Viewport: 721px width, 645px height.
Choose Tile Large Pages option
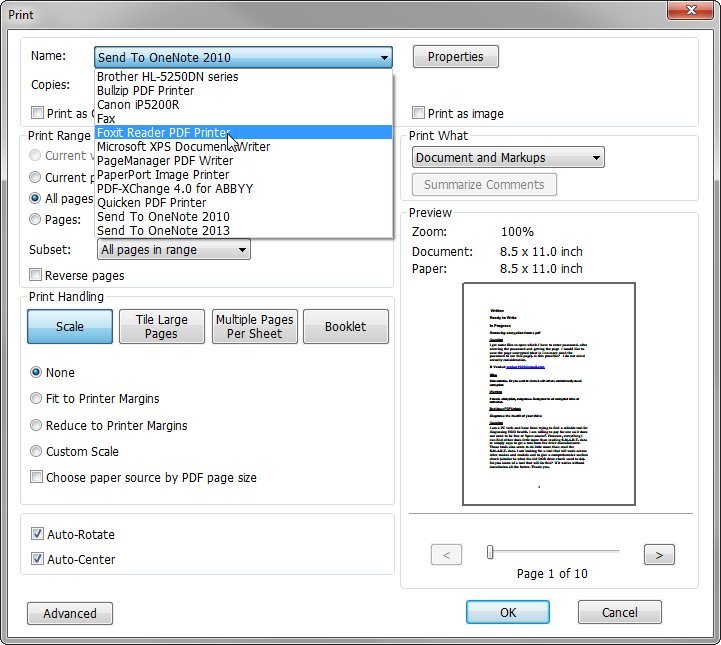click(162, 326)
